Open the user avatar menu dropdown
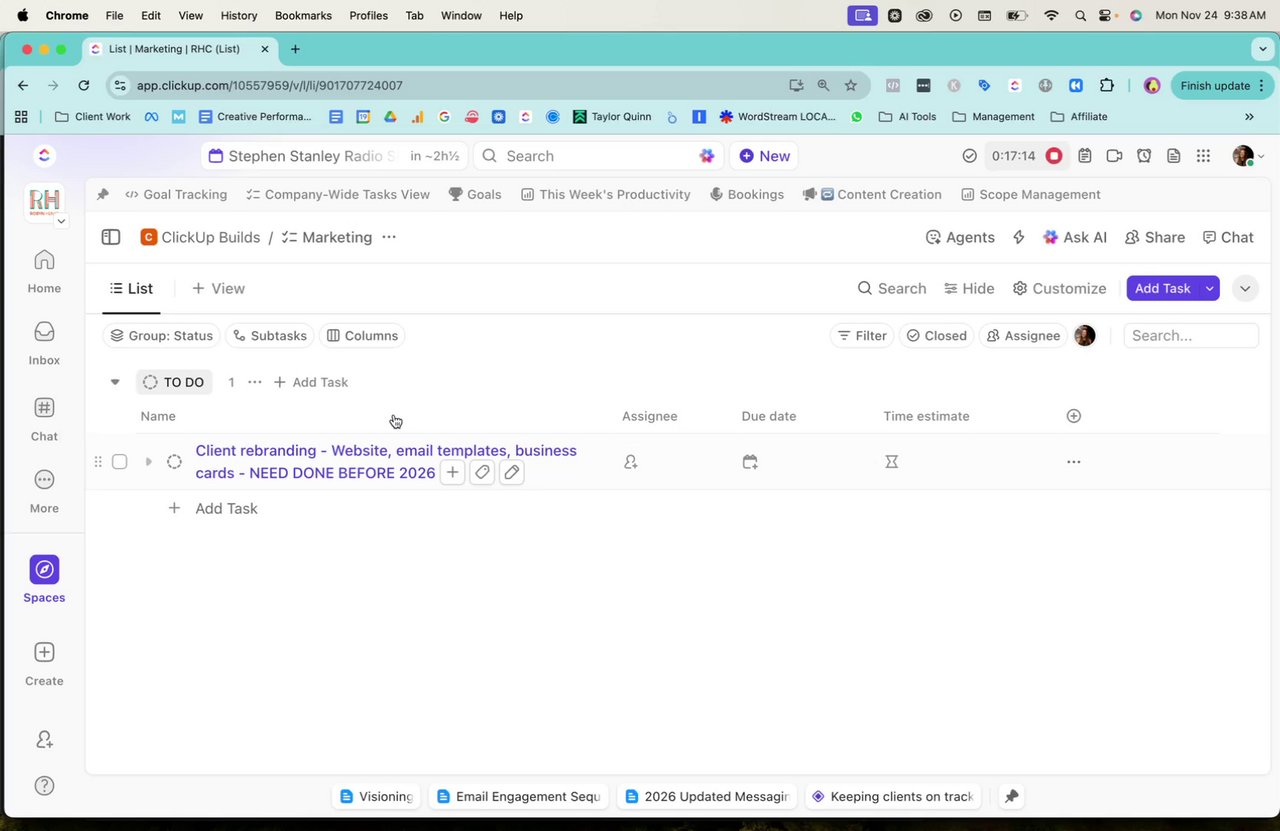 [x=1249, y=156]
